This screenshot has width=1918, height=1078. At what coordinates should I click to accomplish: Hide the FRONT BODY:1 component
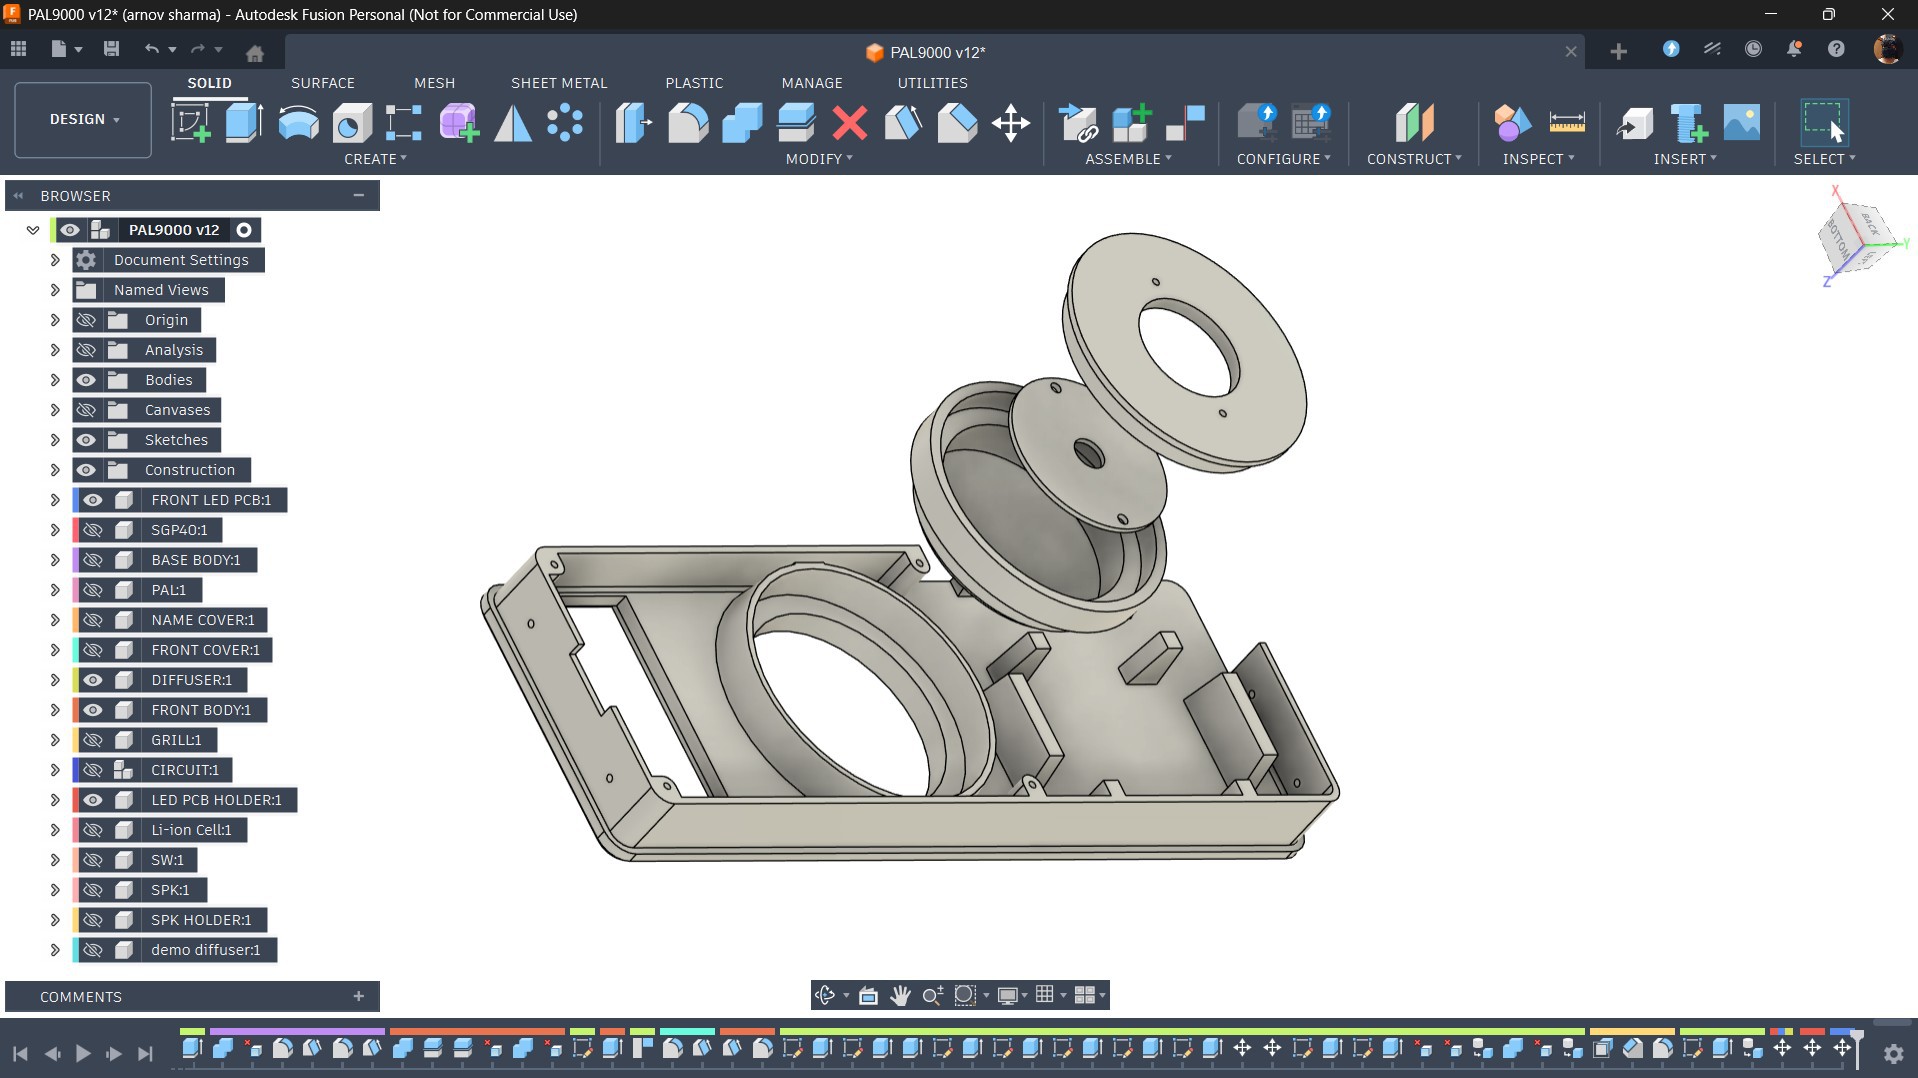(93, 710)
